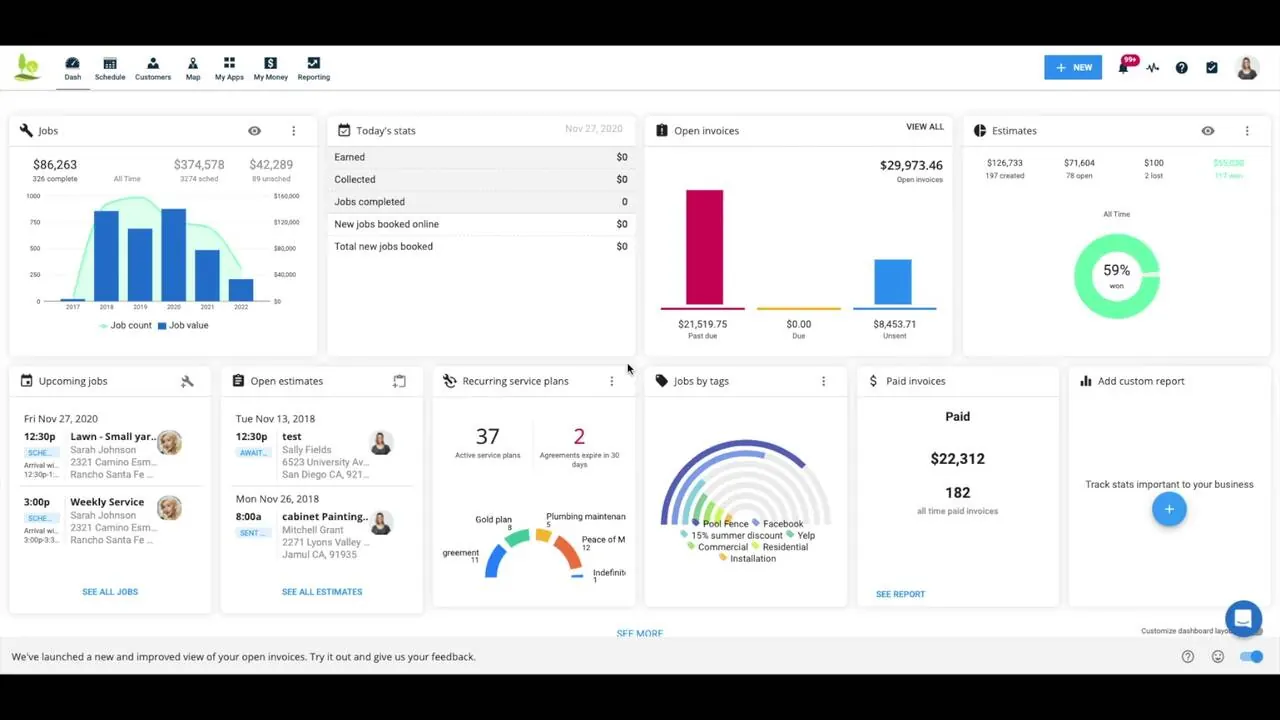Open the Jobs card three-dot menu
The image size is (1280, 720).
point(293,131)
